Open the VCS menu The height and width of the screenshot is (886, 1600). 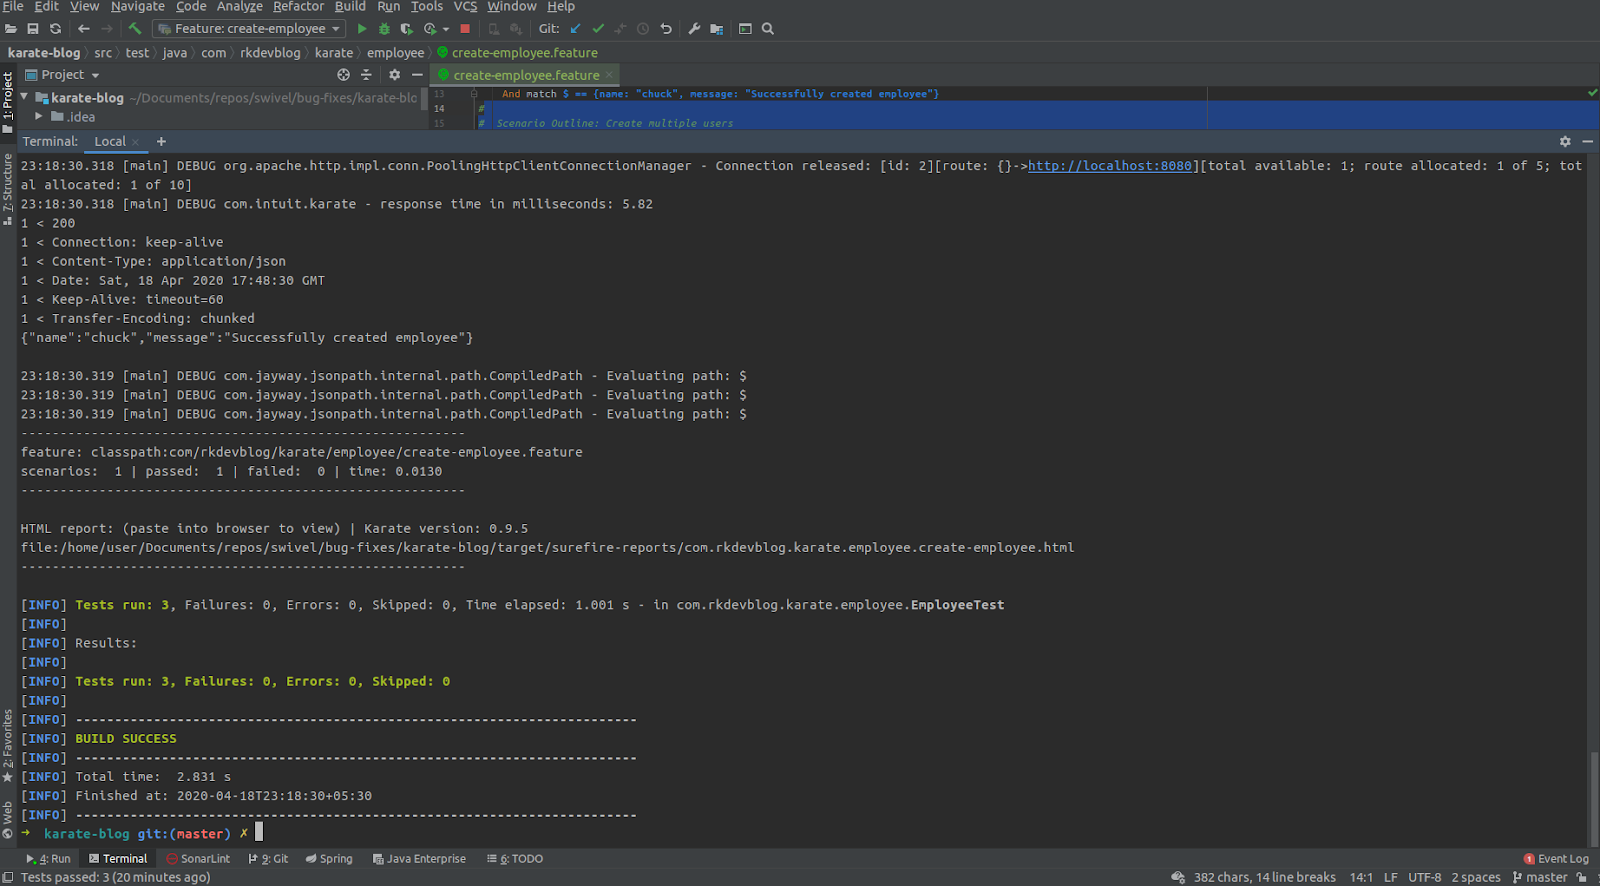pos(465,6)
